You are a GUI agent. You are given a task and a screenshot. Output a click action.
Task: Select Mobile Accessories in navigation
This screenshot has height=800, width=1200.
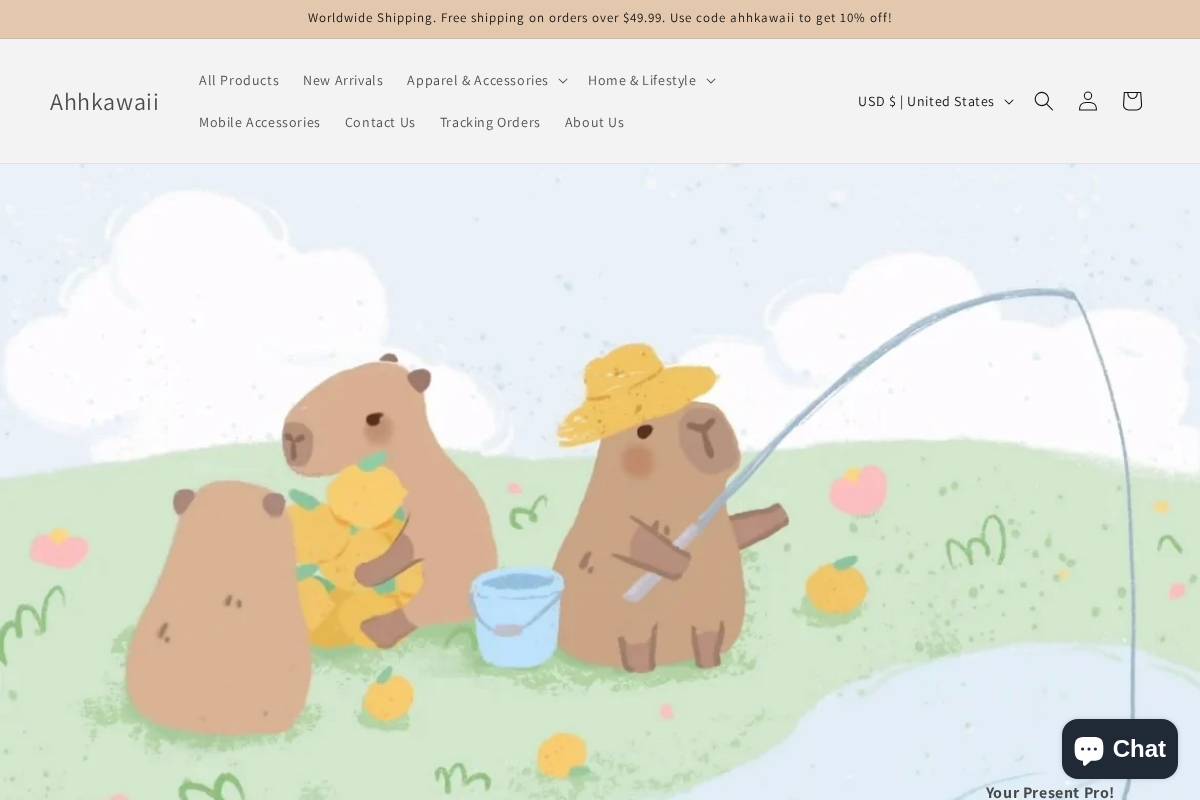tap(259, 122)
